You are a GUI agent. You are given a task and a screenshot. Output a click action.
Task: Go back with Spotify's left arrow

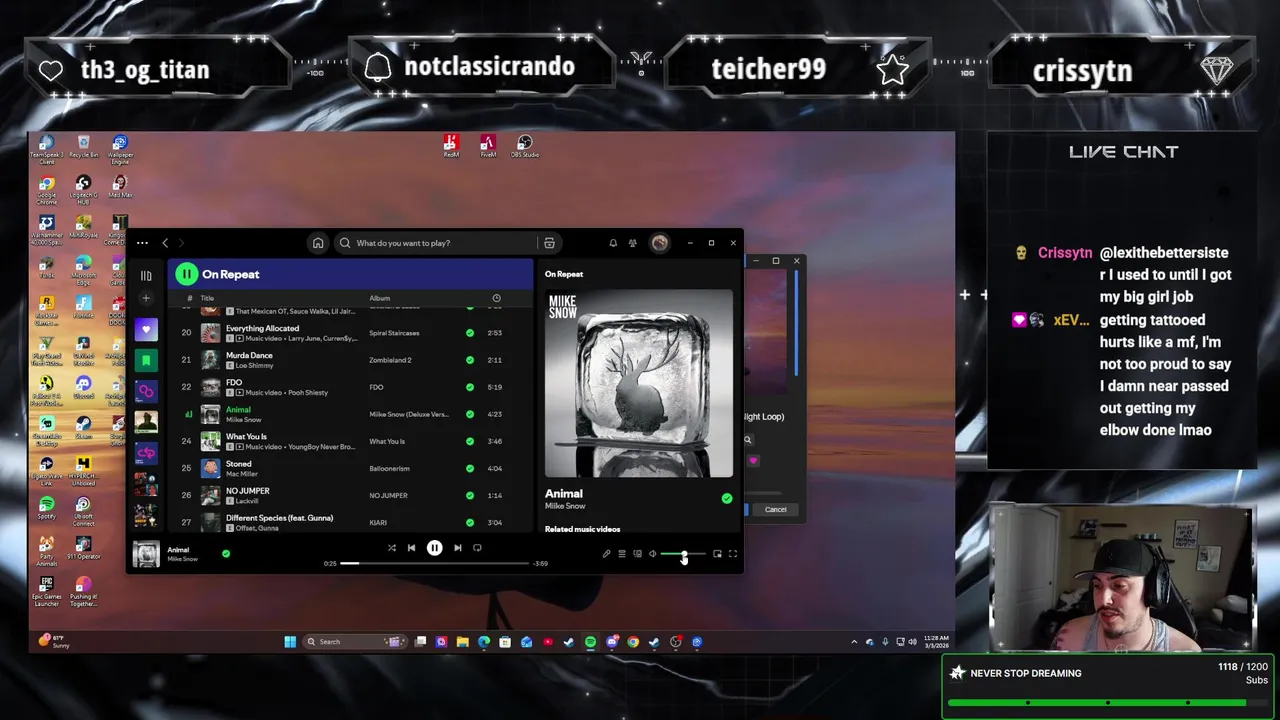165,243
